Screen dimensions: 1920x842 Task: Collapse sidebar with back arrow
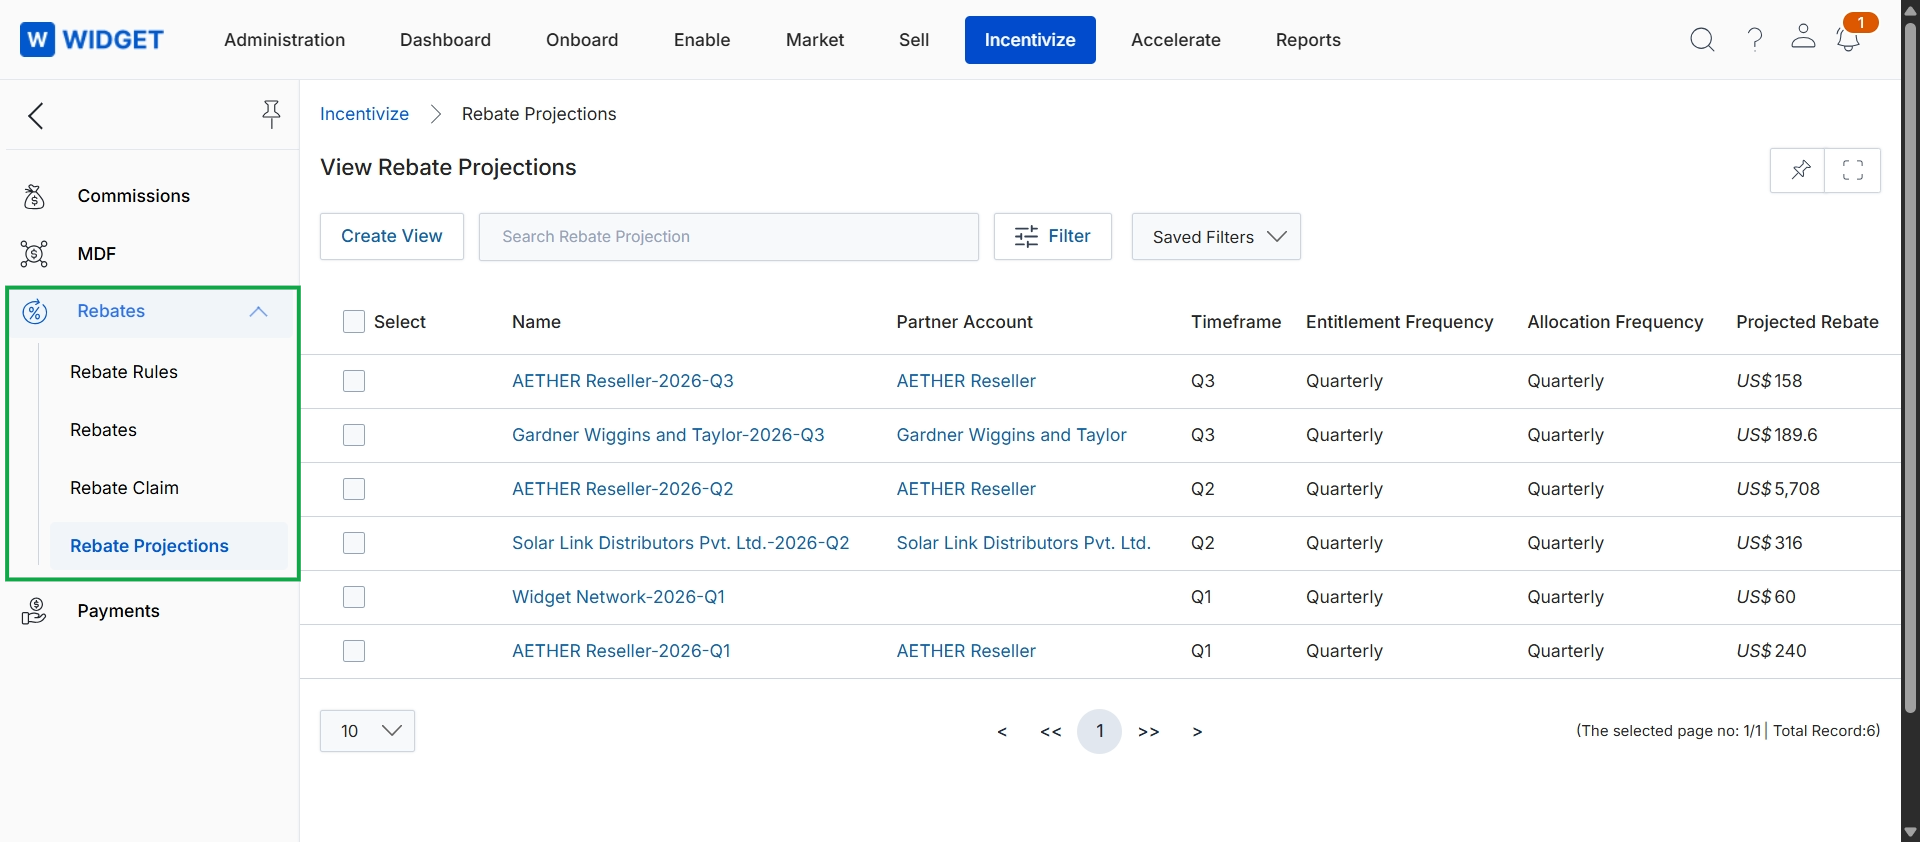point(36,116)
